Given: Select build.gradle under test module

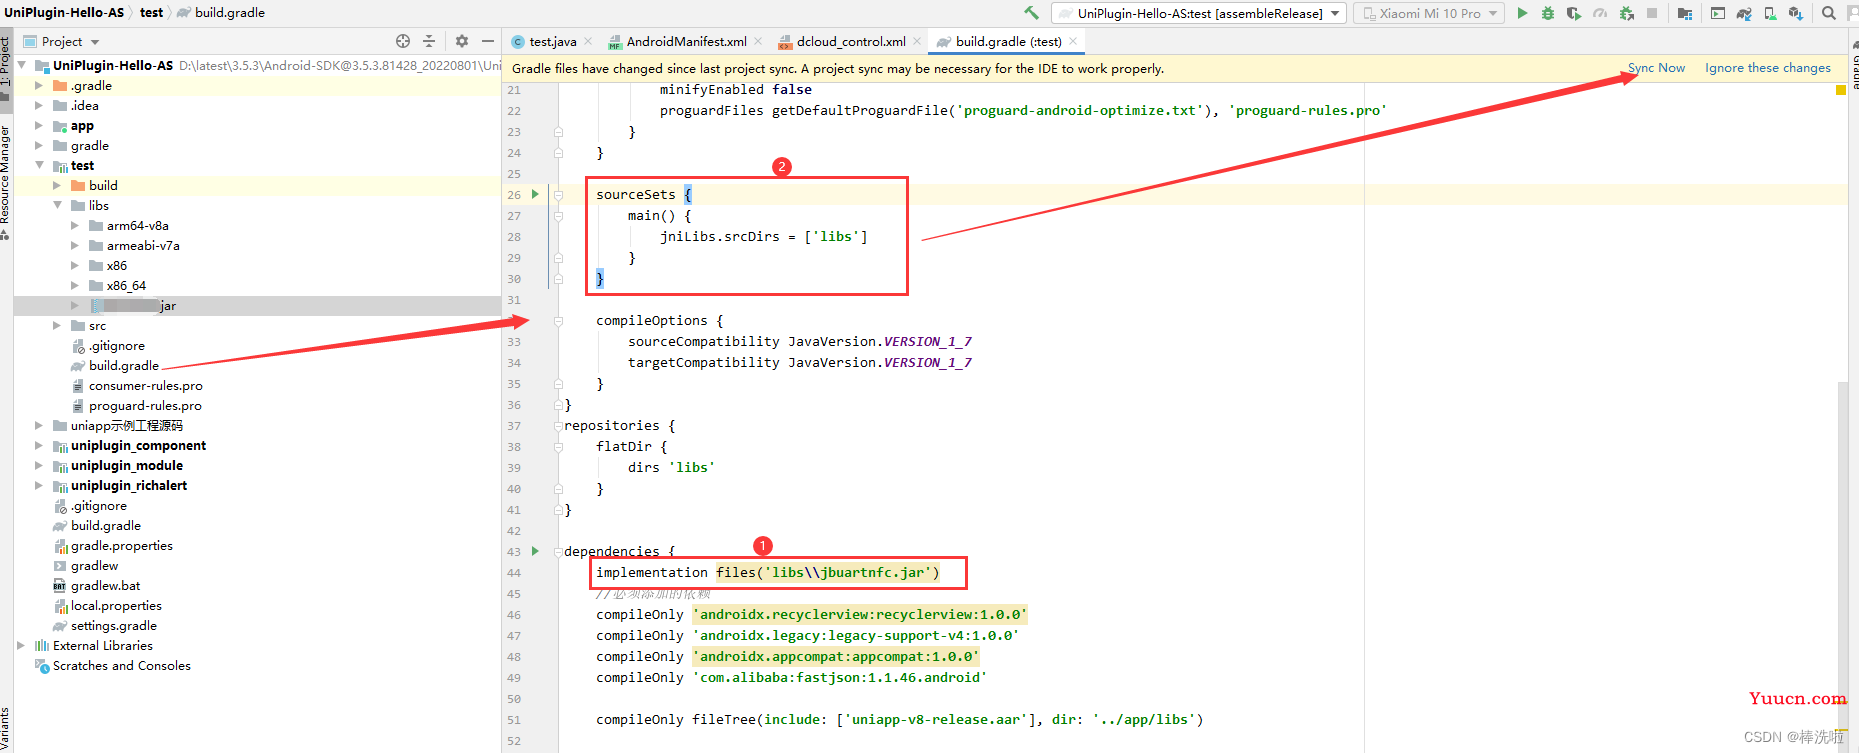Looking at the screenshot, I should (x=123, y=365).
